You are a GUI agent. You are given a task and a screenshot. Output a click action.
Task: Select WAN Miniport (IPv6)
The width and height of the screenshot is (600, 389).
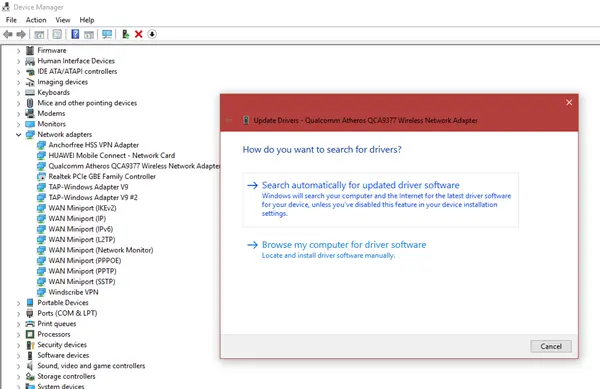[x=80, y=229]
